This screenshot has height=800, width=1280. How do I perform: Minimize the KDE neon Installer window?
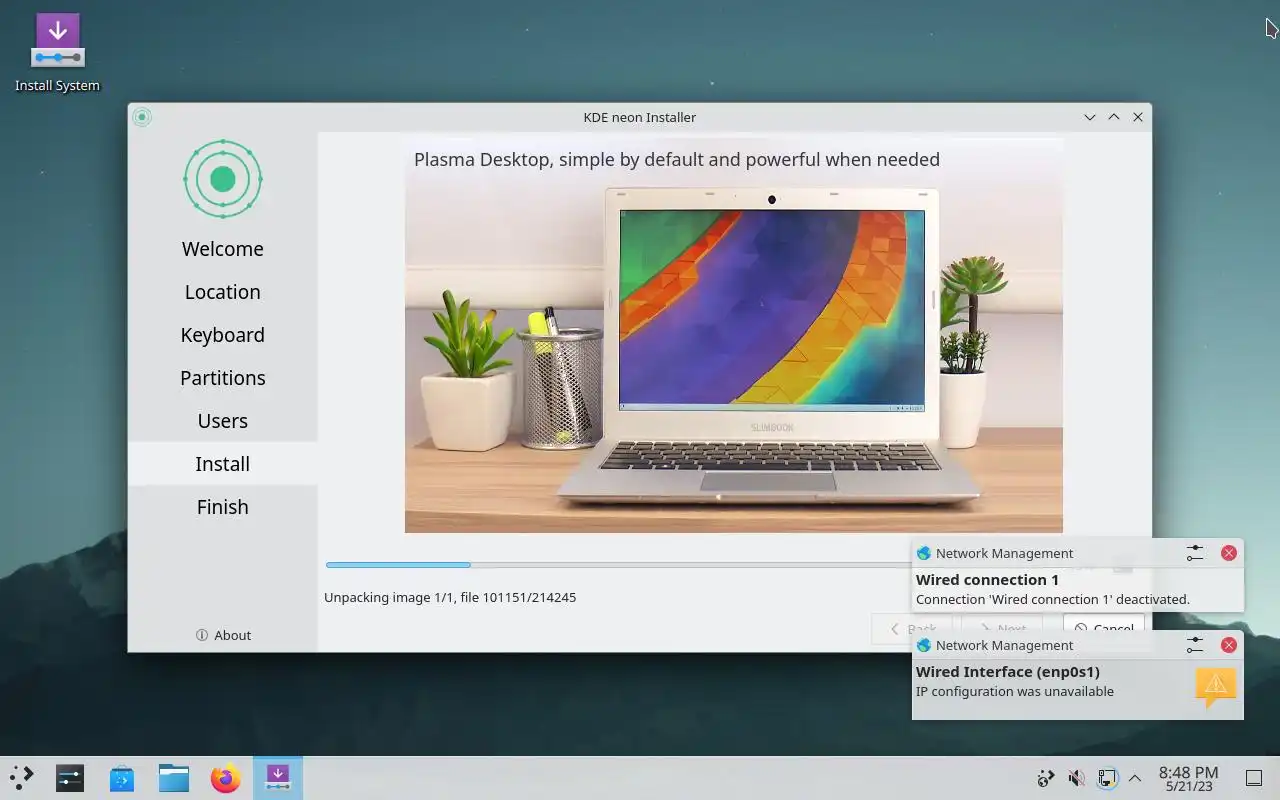(1090, 117)
